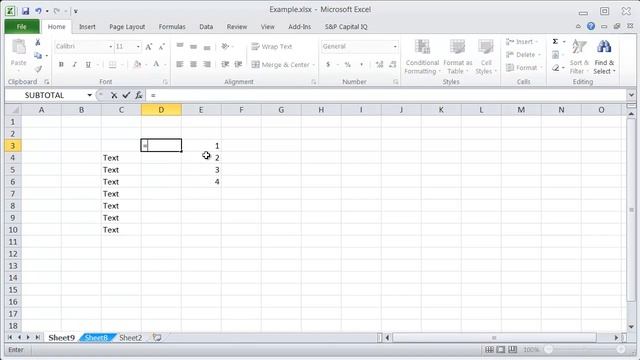This screenshot has height=360, width=640.
Task: Switch to the Data tab
Action: pos(206,27)
